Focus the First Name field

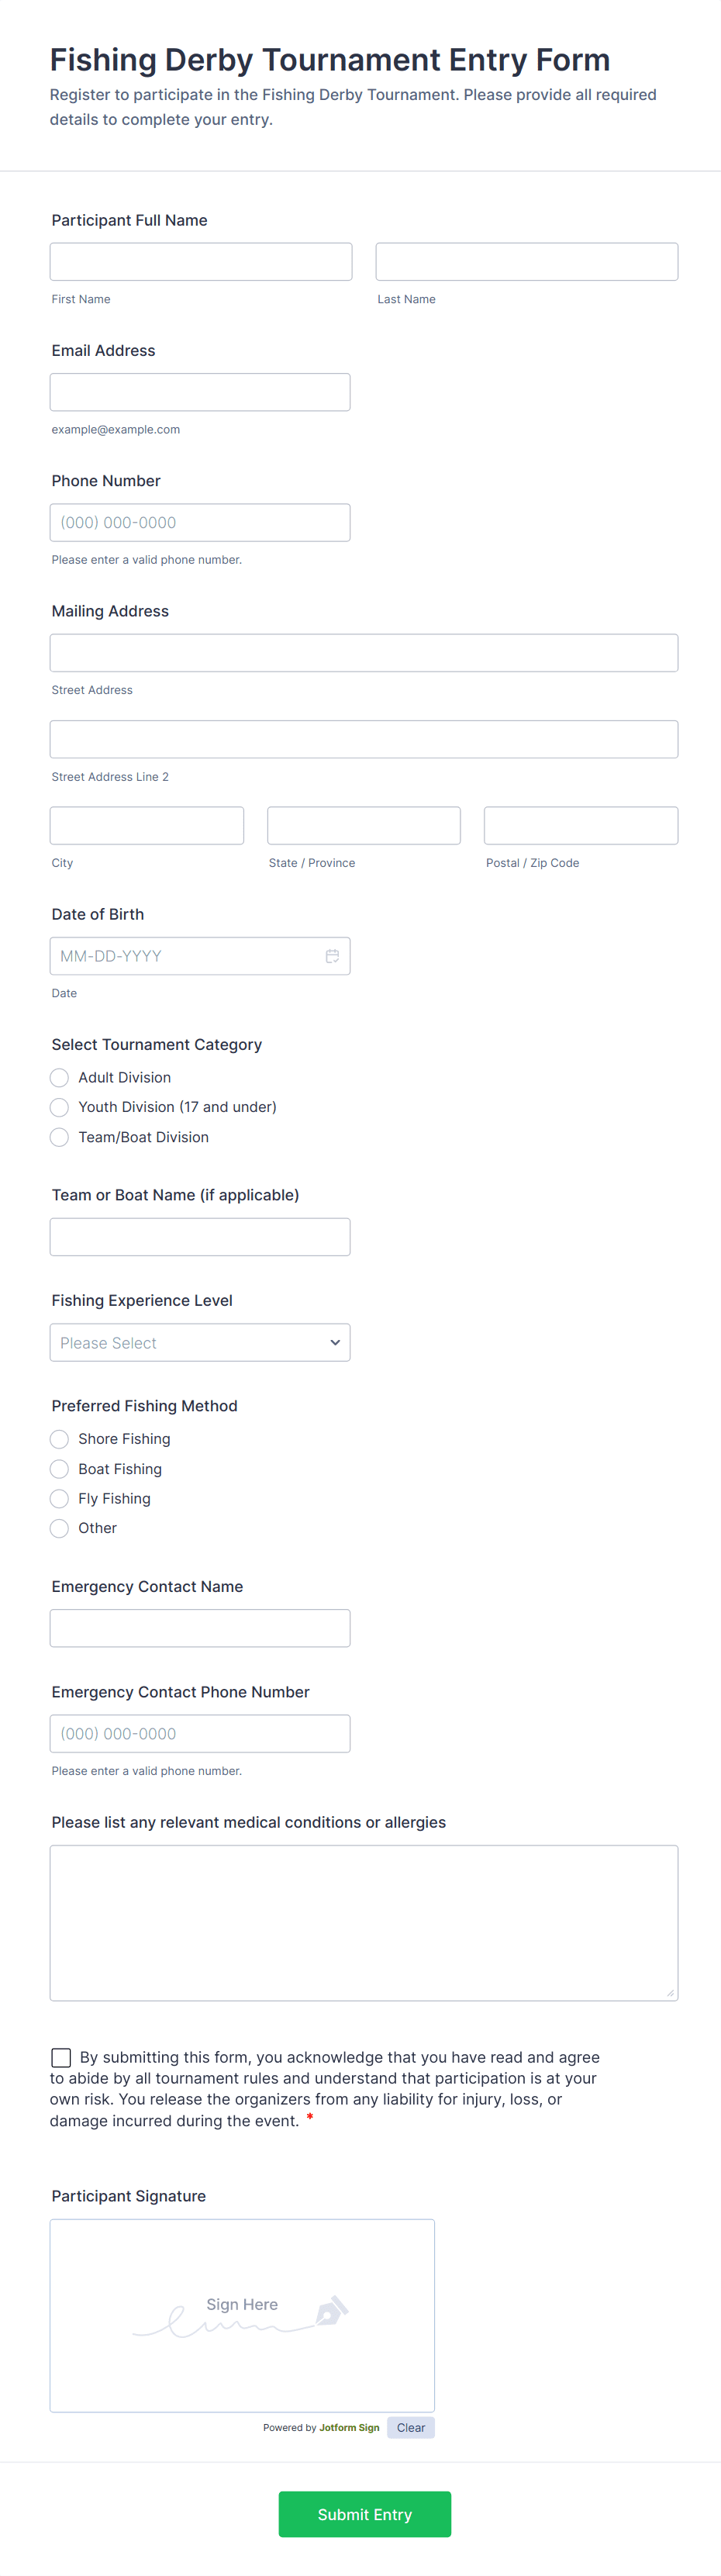pyautogui.click(x=201, y=262)
